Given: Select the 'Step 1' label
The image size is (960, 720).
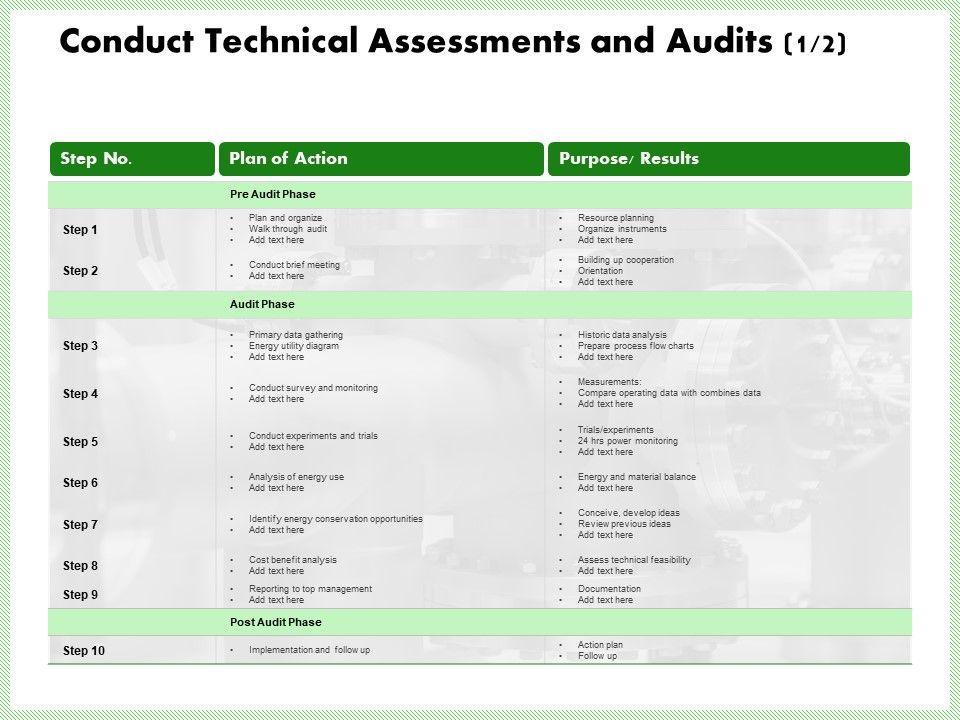Looking at the screenshot, I should [80, 230].
